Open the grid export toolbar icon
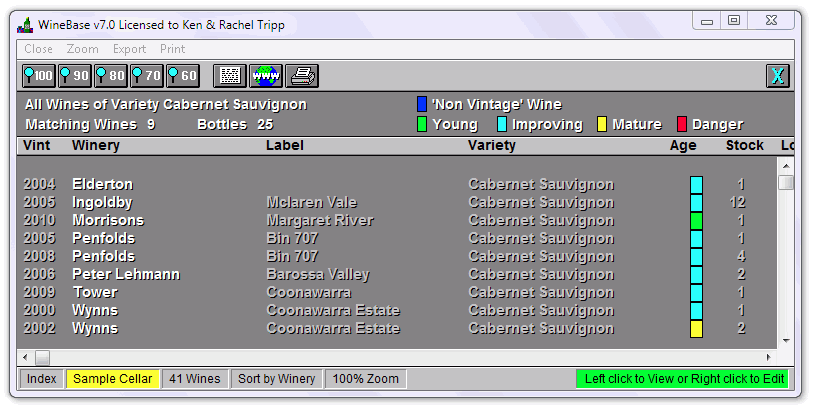Image resolution: width=816 pixels, height=409 pixels. click(x=230, y=76)
